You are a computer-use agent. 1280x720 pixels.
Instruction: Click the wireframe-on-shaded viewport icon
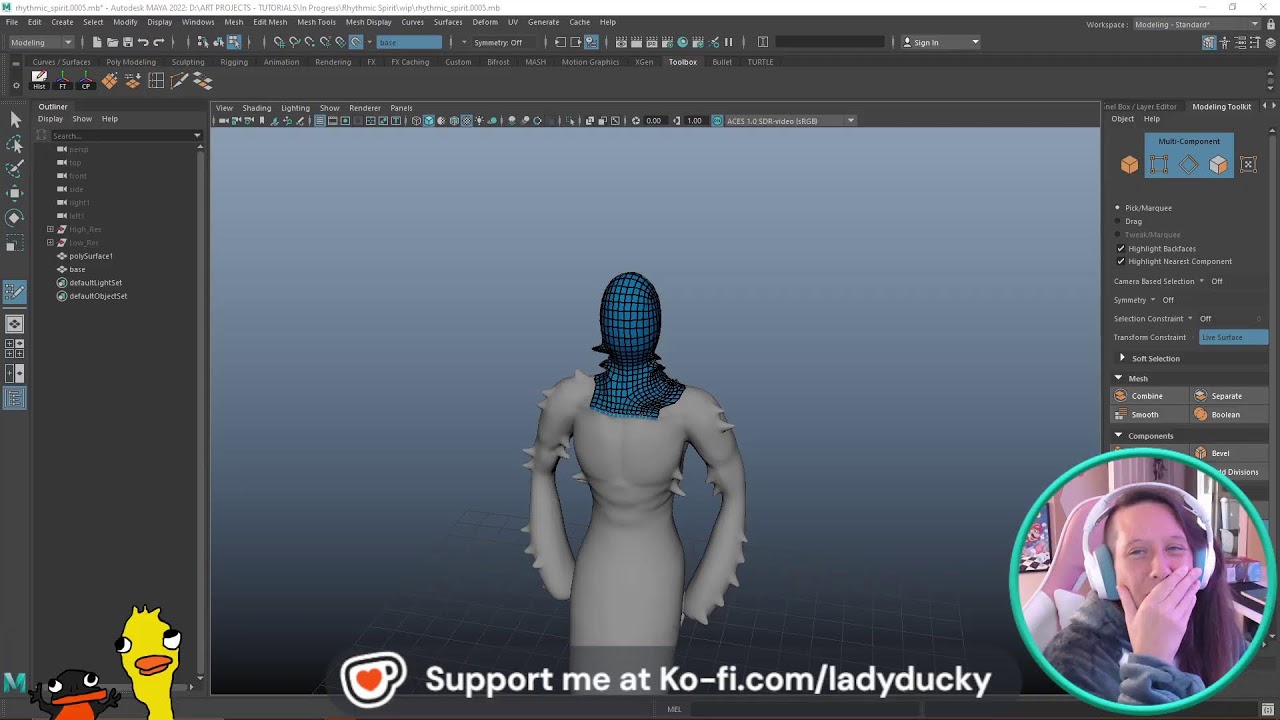(454, 121)
